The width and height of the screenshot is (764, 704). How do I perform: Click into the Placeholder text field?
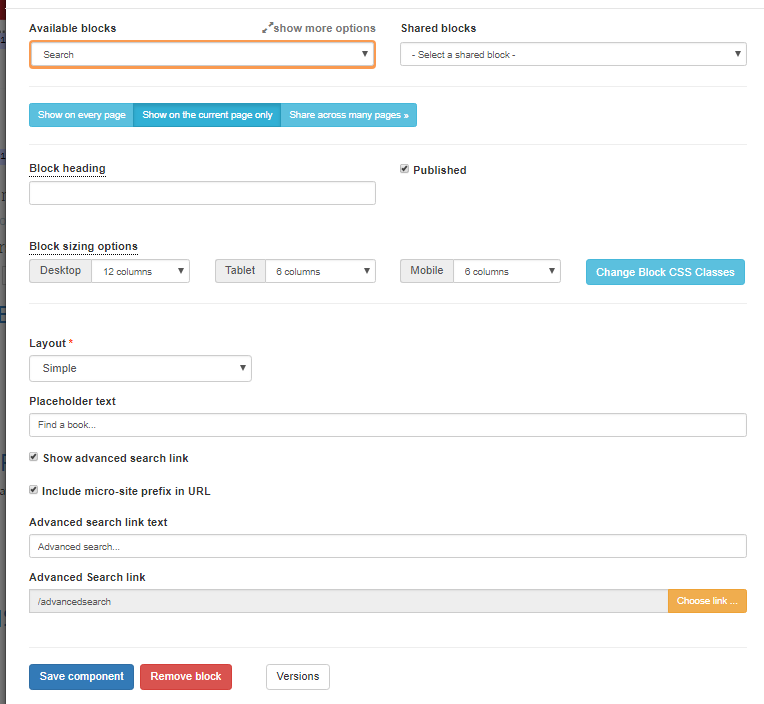[x=387, y=425]
